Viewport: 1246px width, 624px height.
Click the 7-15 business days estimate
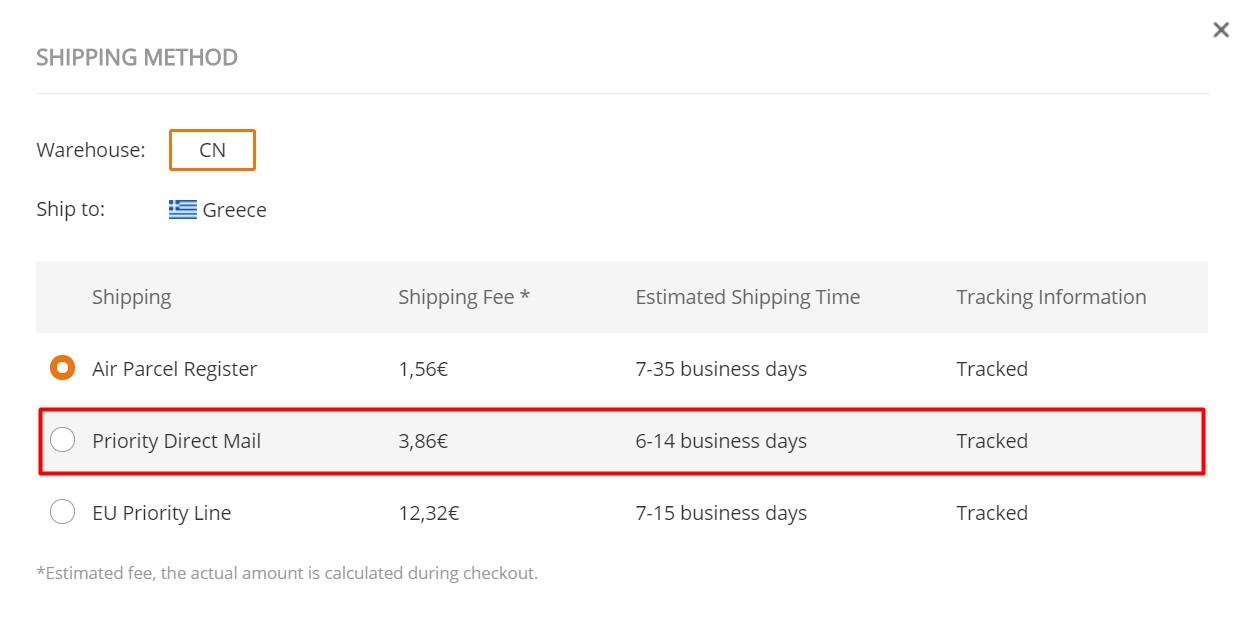(x=721, y=513)
